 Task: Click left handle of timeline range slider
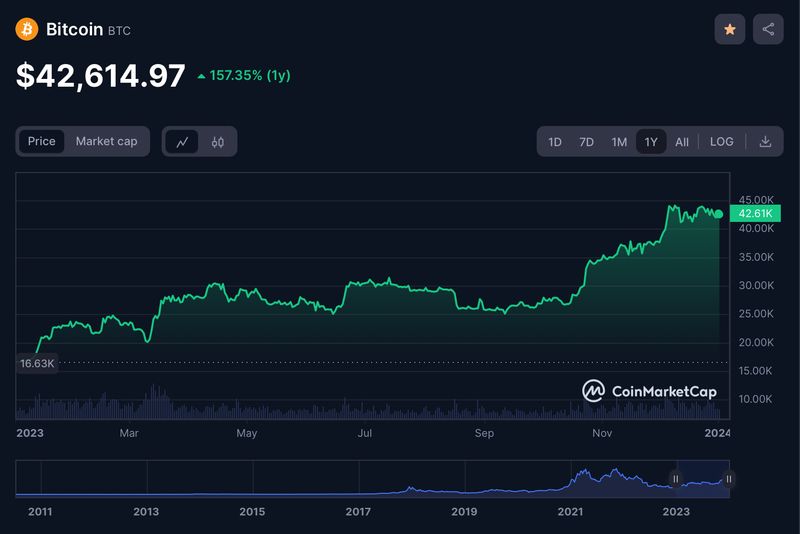[x=676, y=479]
